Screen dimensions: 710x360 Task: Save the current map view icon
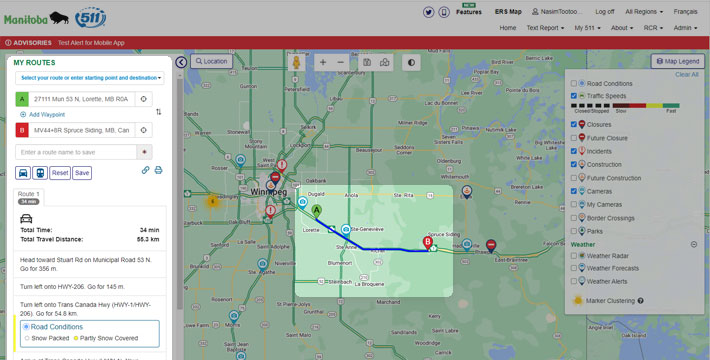[367, 62]
